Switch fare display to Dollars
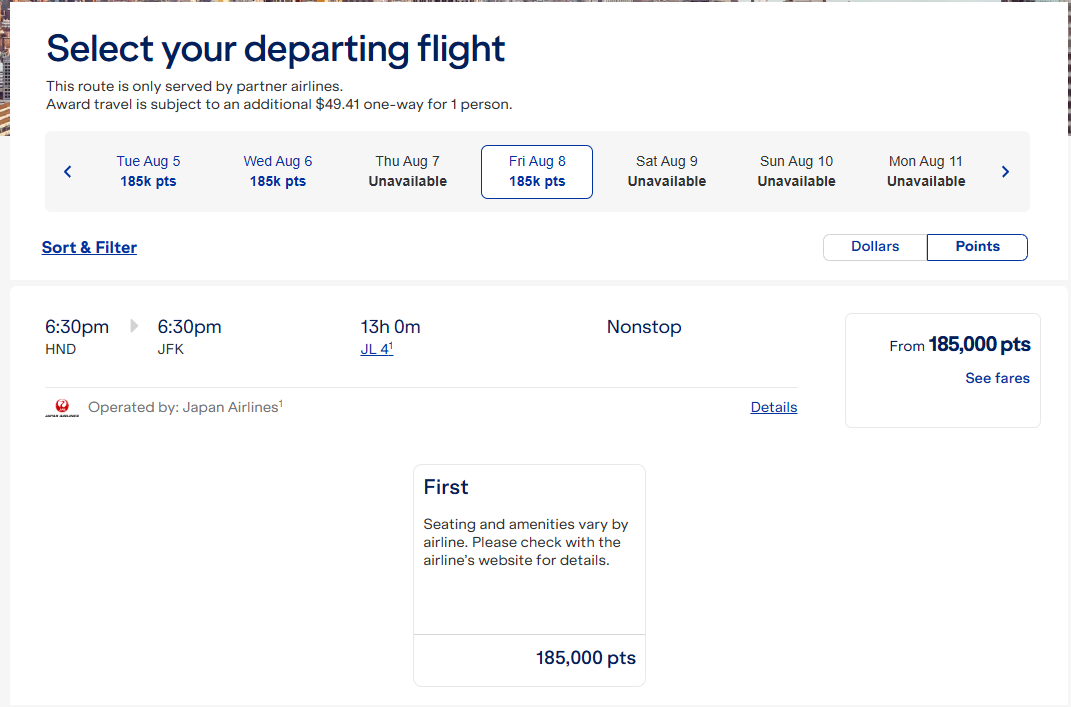 [875, 247]
